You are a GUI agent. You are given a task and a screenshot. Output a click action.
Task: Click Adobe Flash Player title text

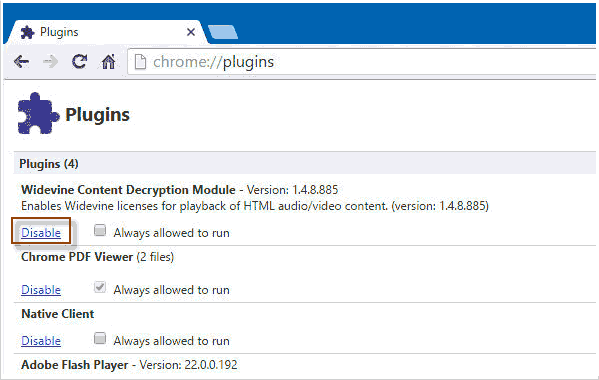pyautogui.click(x=75, y=365)
